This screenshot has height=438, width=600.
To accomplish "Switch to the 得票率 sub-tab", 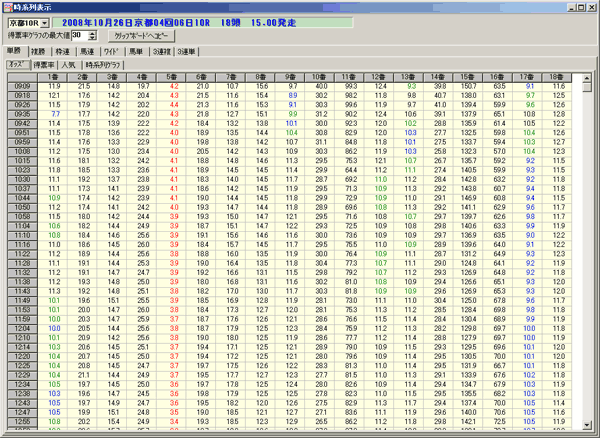I will 44,65.
